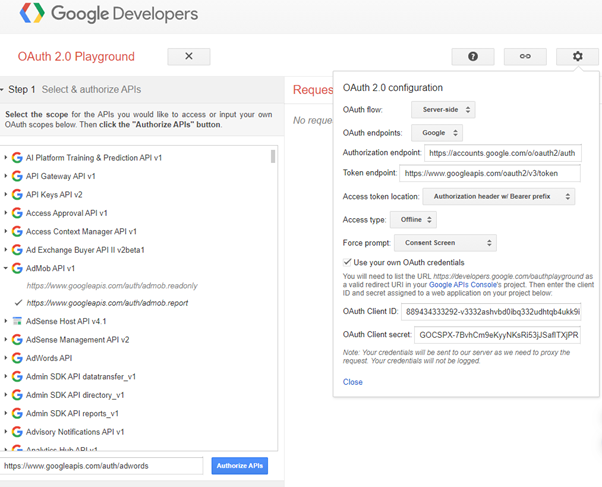Screen dimensions: 602x487
Task: Expand Admin SDK API reports_v1 node
Action: pos(5,413)
